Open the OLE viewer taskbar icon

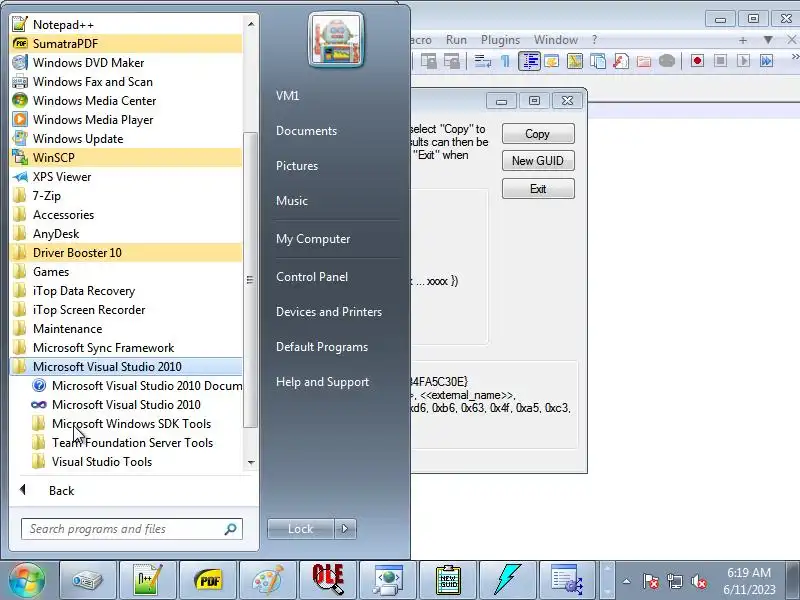[x=328, y=580]
